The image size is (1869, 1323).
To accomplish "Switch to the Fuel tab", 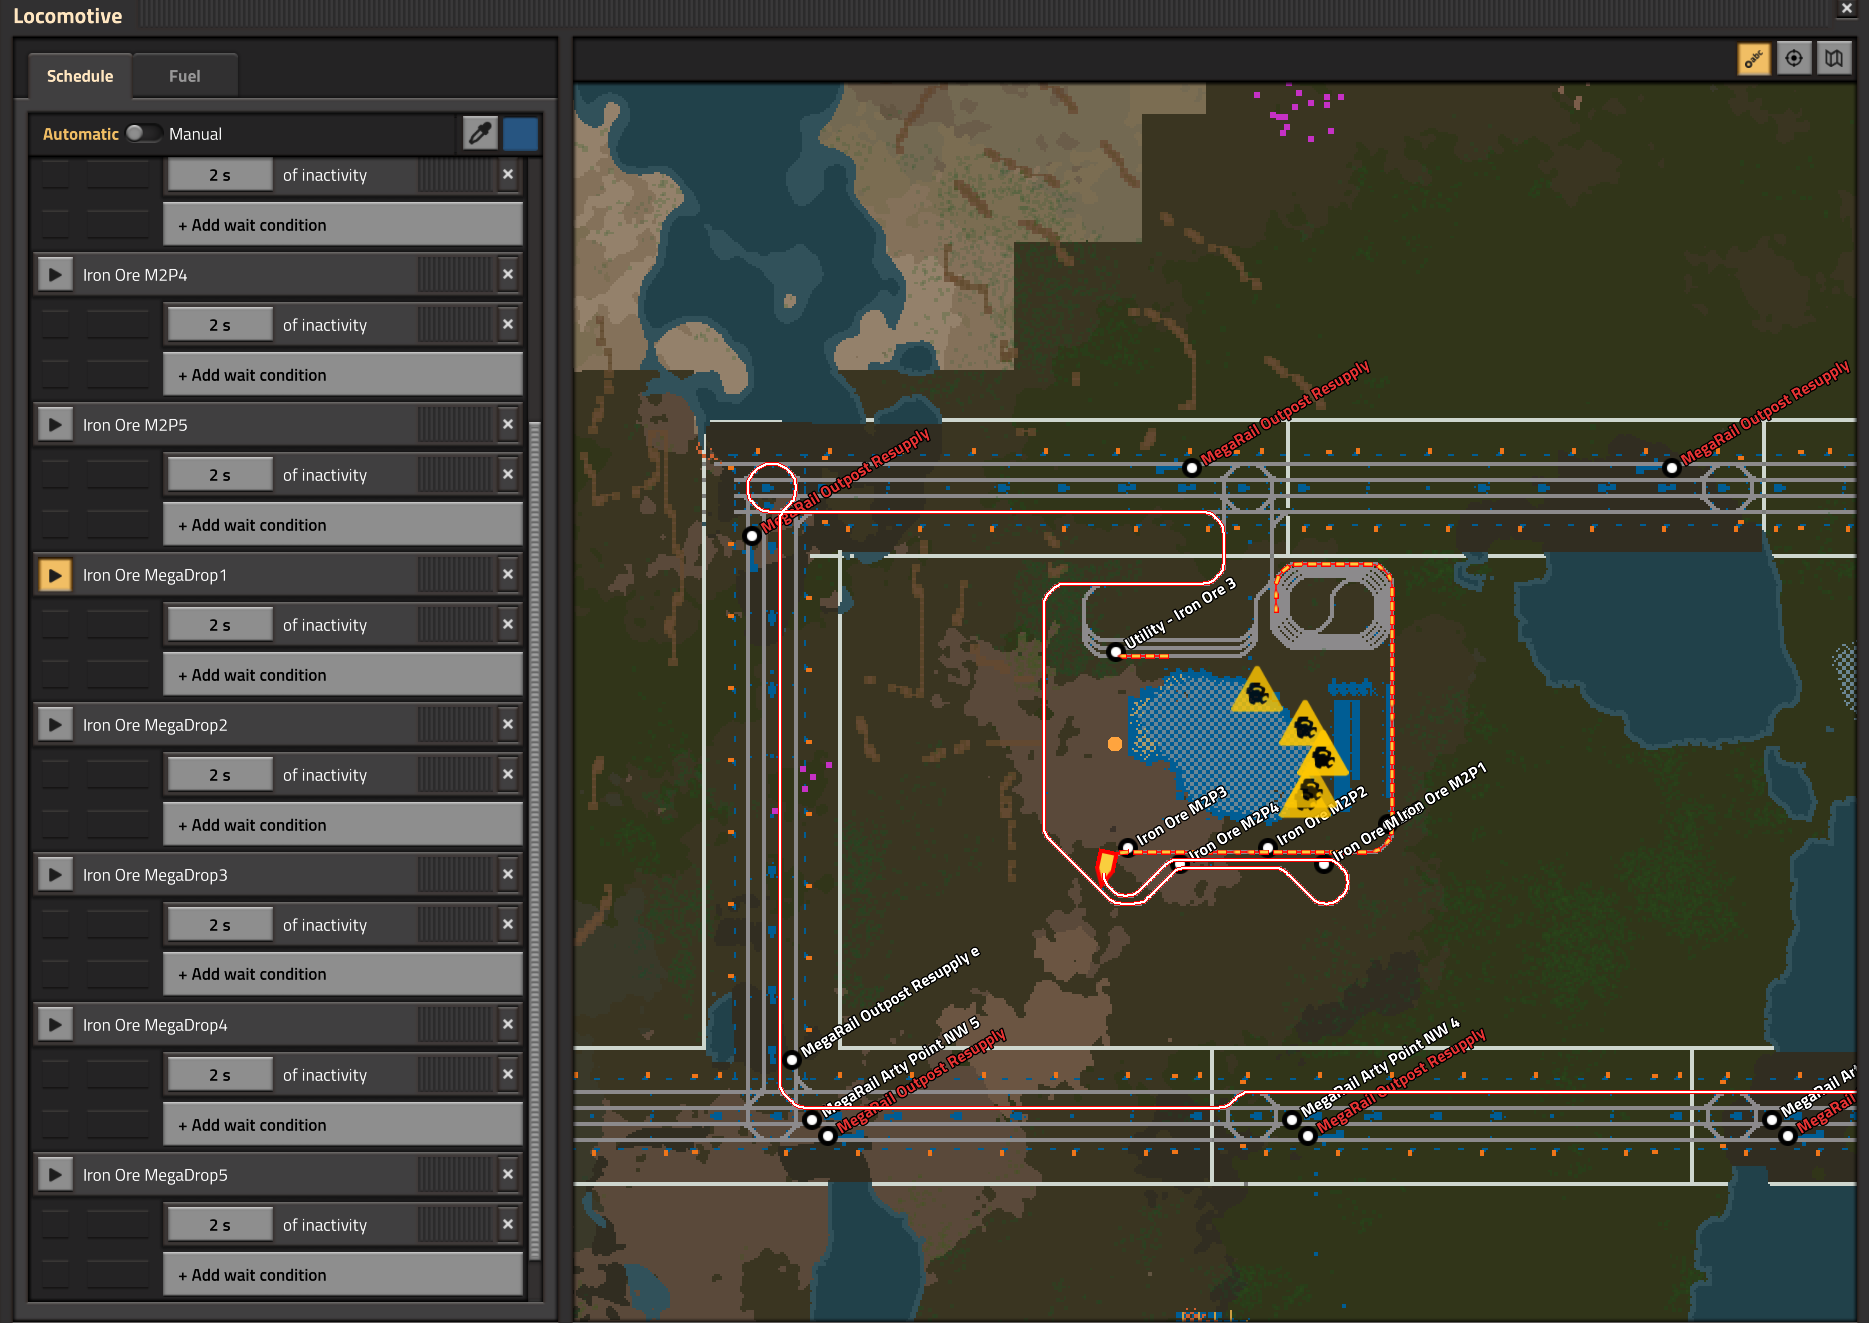I will point(184,76).
